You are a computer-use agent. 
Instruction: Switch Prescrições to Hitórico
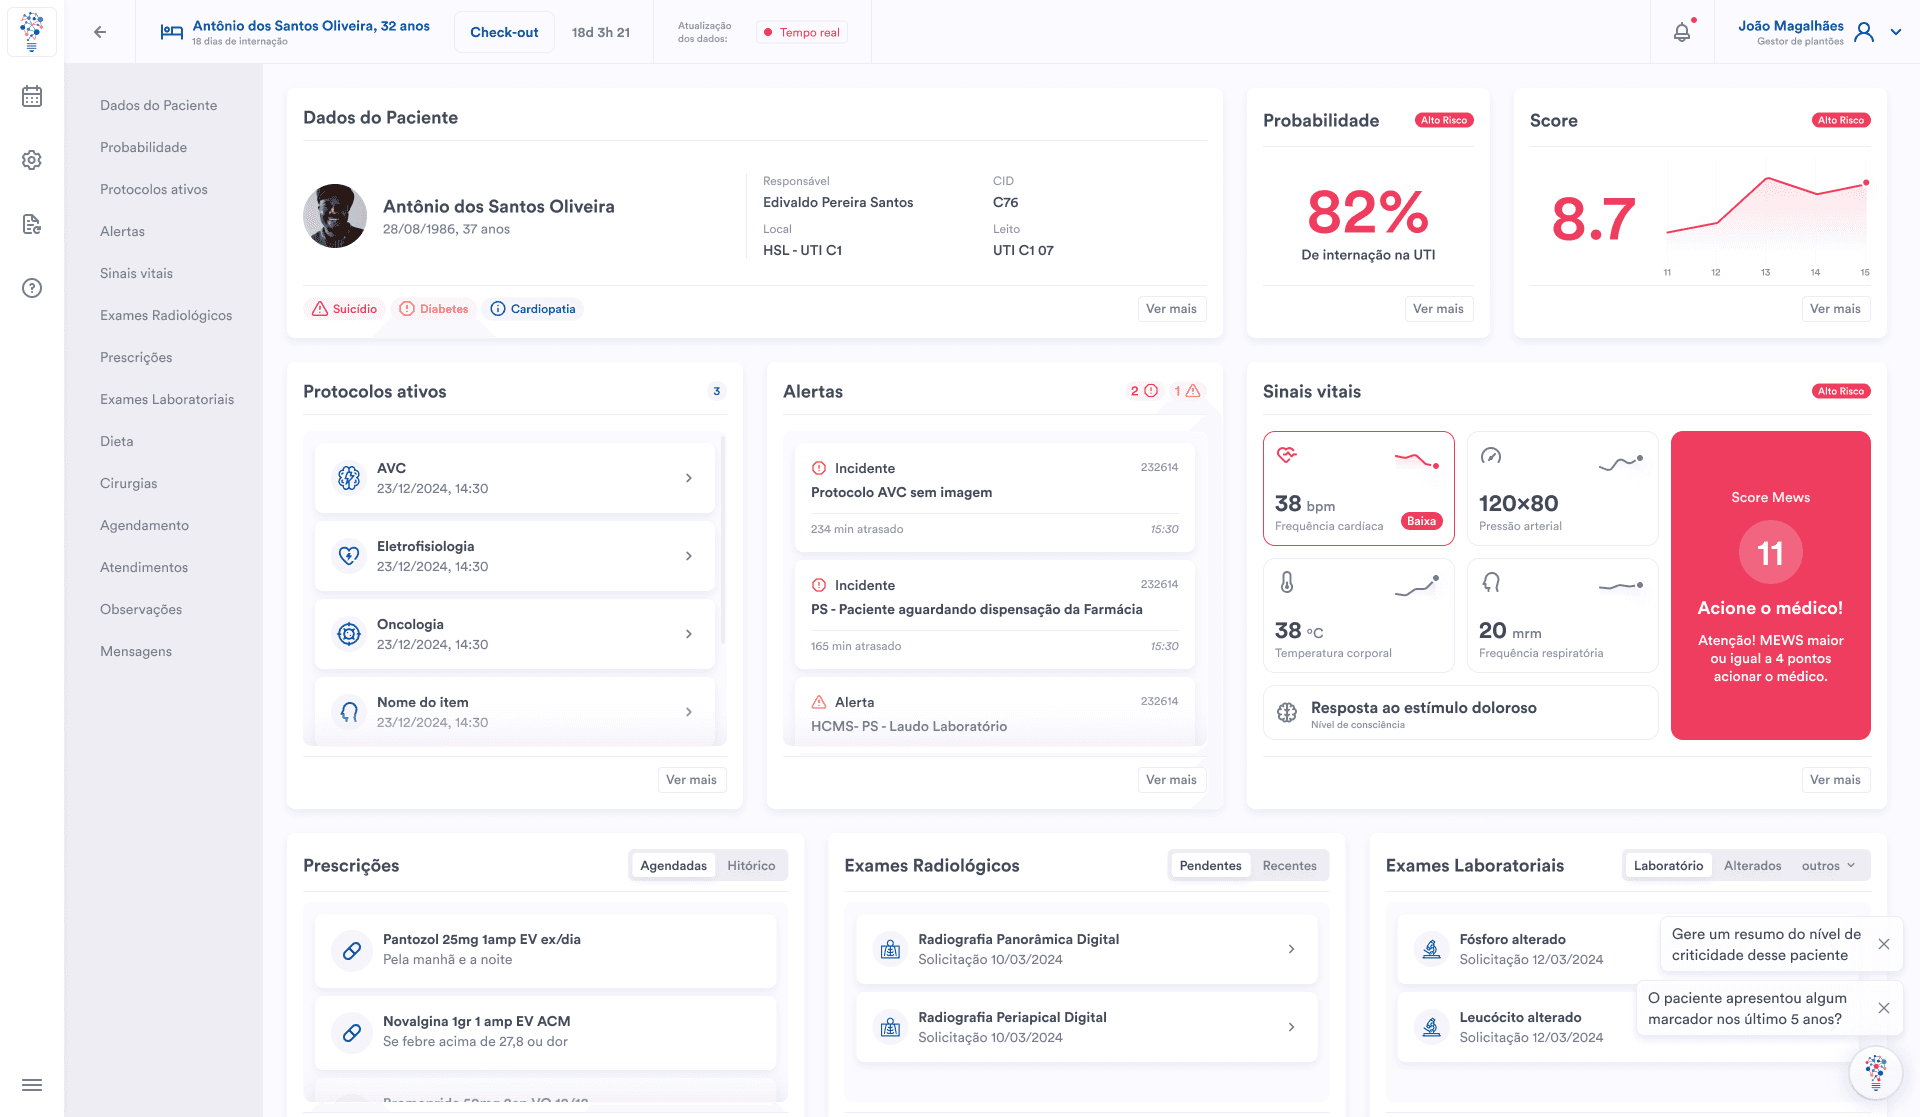click(751, 866)
